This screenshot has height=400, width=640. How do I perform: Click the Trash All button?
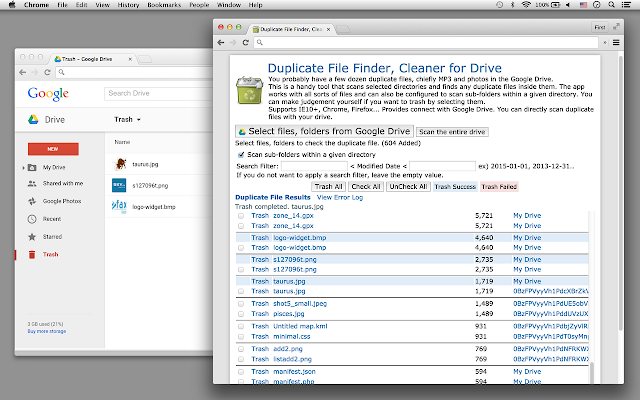[328, 187]
